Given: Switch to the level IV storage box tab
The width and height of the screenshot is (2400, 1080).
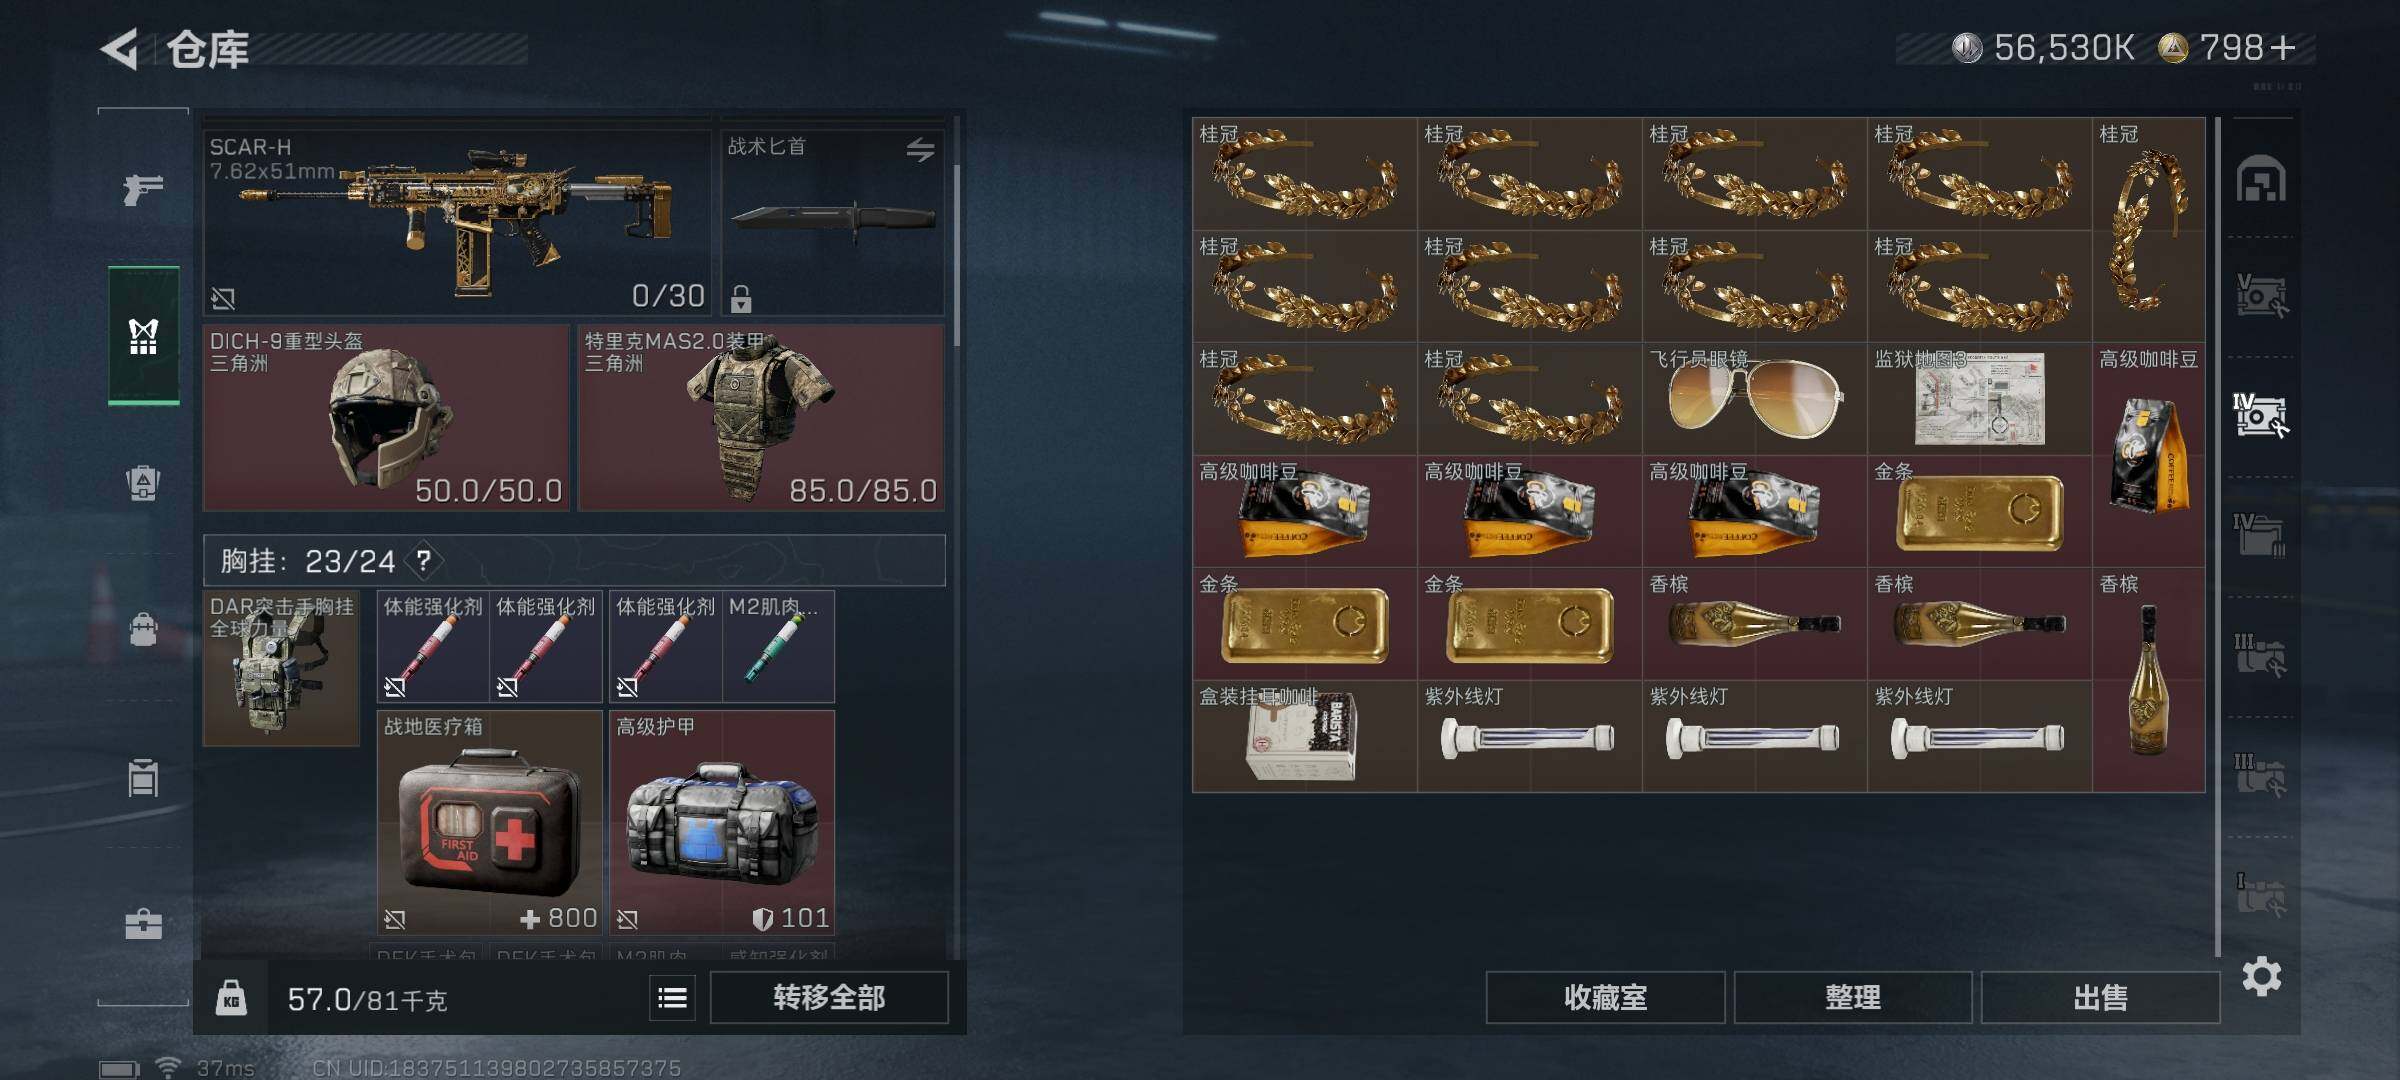Looking at the screenshot, I should (2261, 415).
